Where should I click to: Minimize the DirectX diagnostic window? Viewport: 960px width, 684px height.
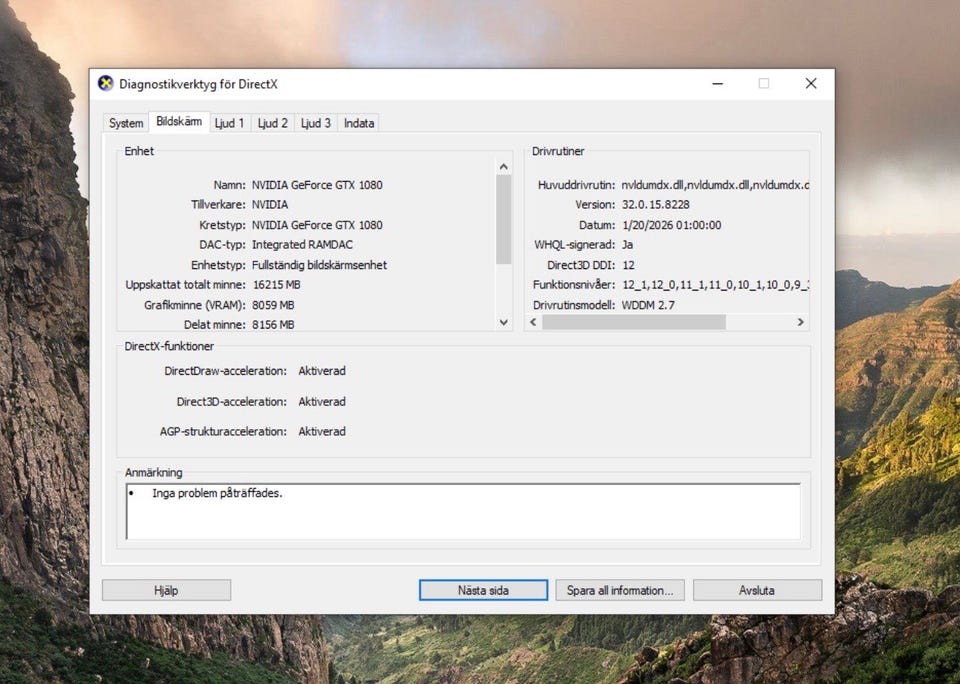(x=716, y=83)
